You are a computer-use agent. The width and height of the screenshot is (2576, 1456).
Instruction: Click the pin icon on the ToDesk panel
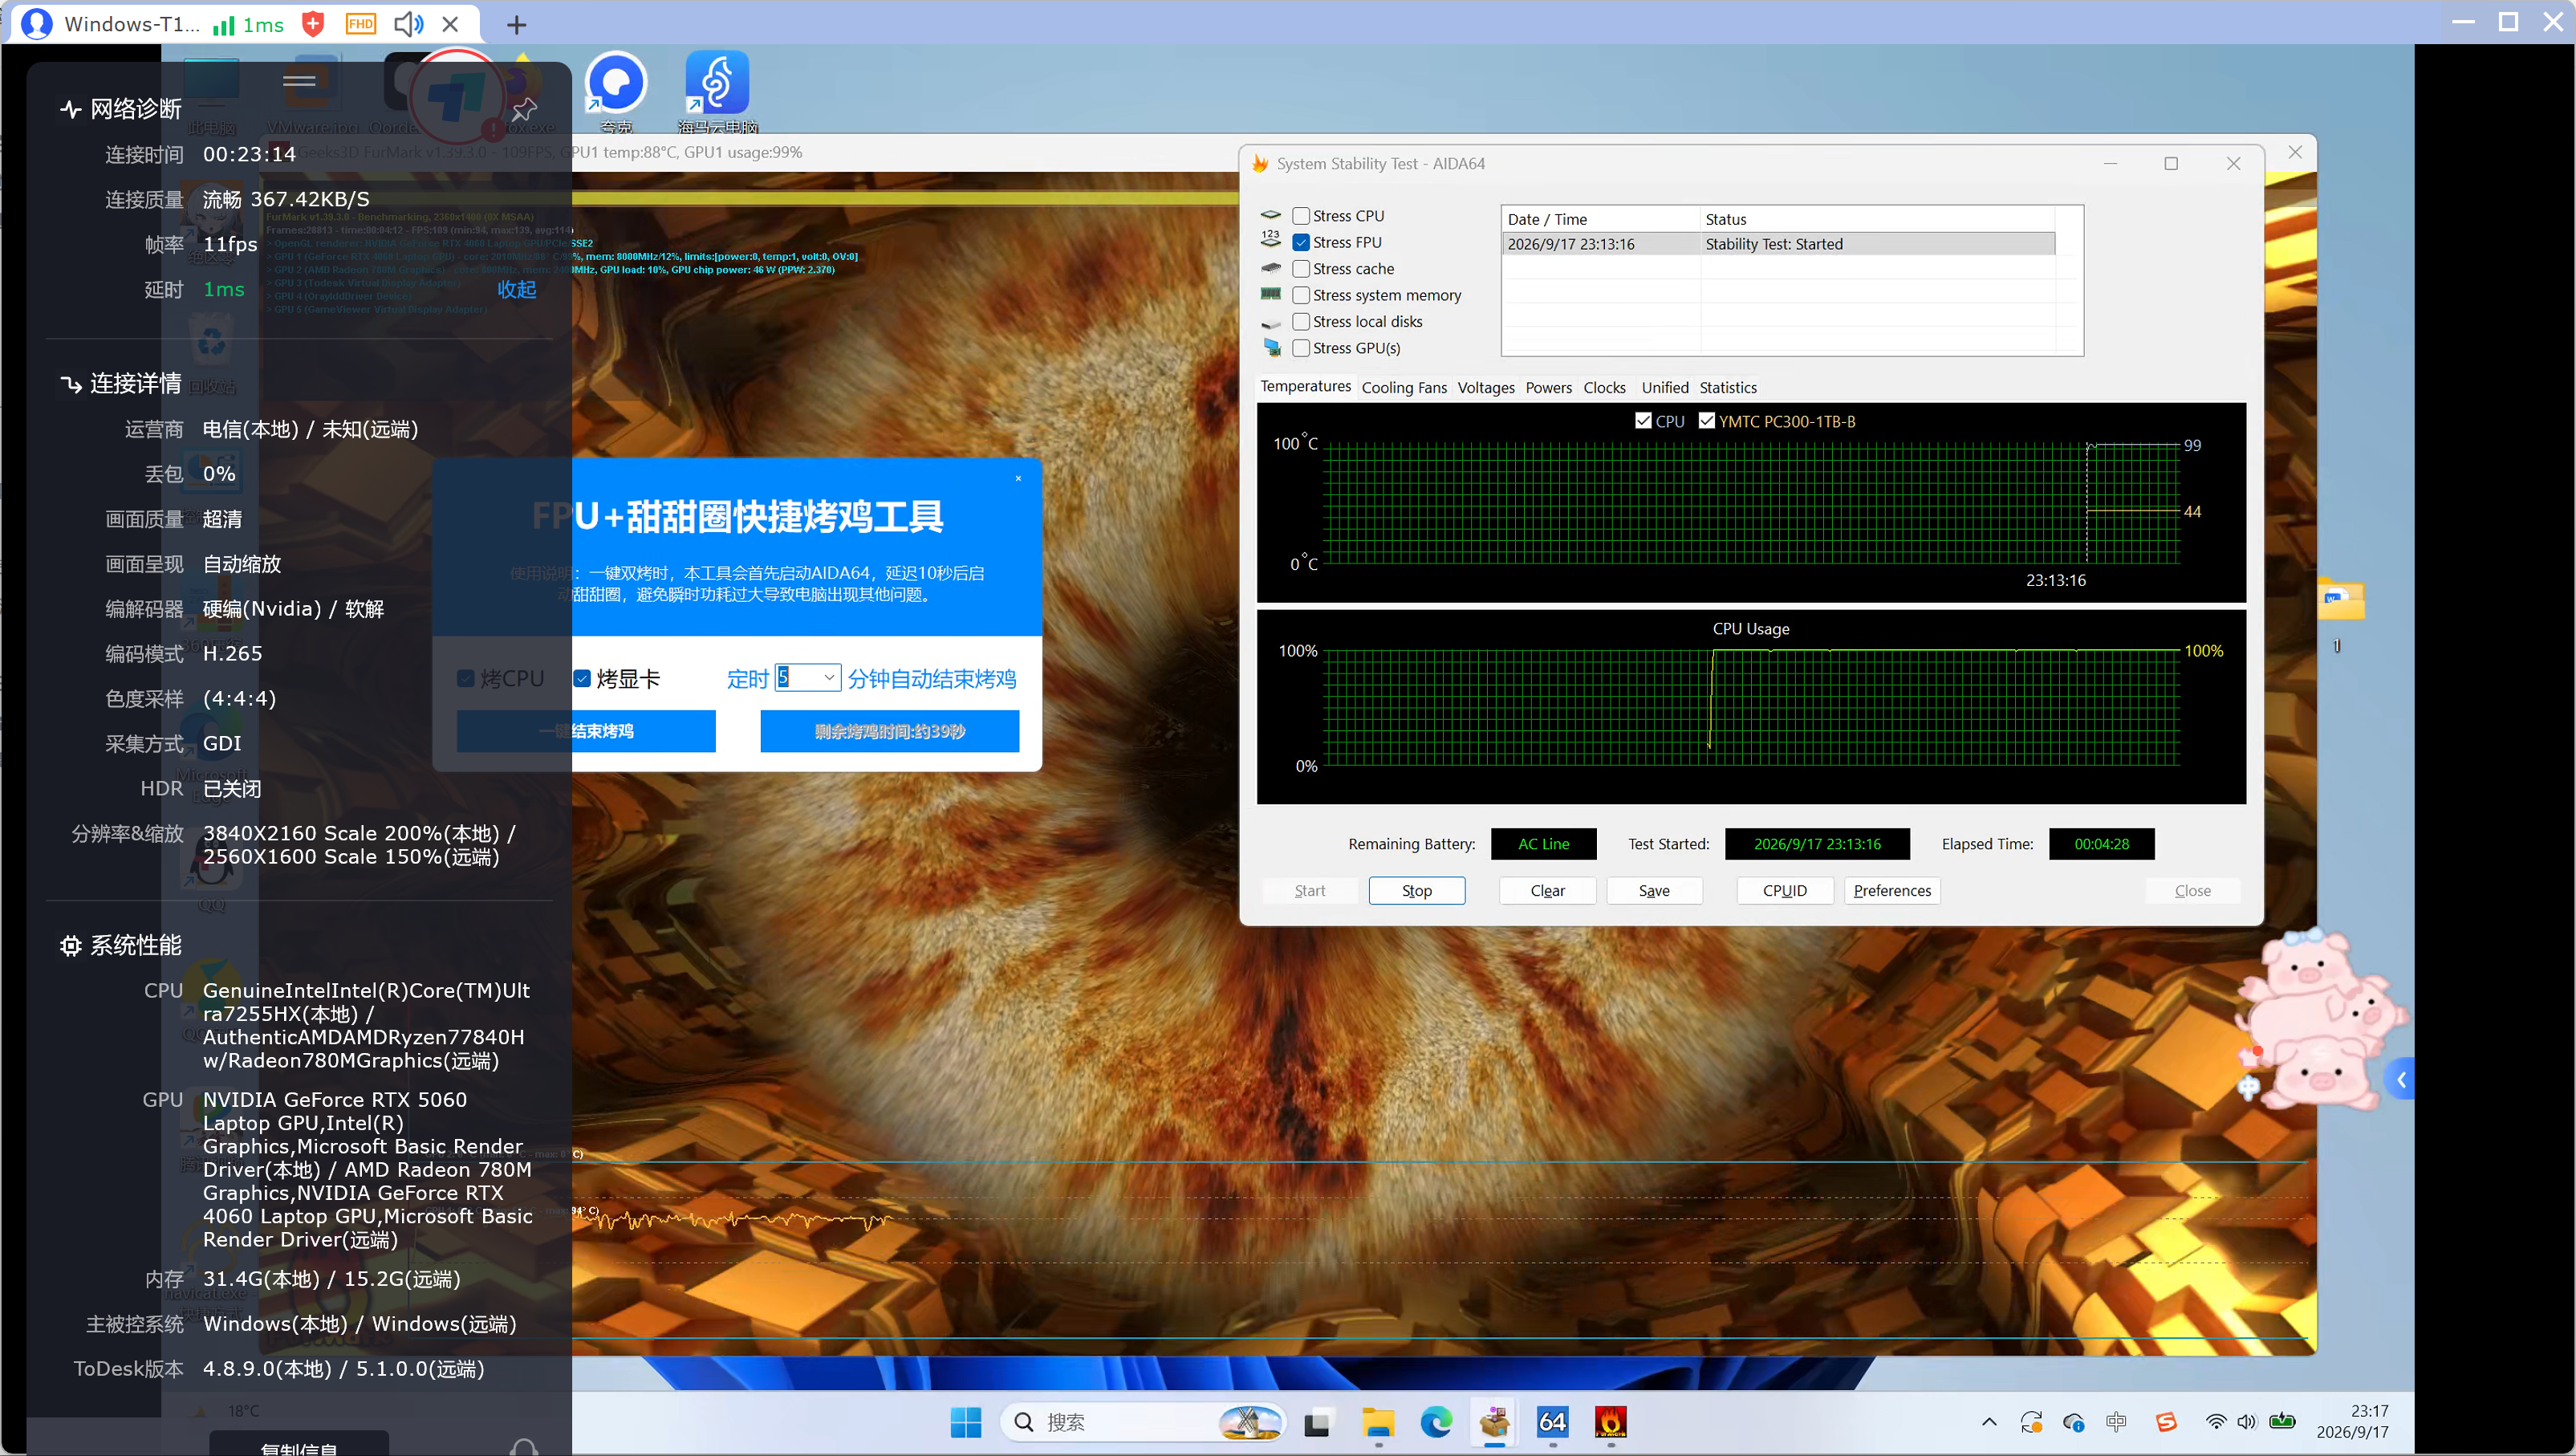click(524, 109)
